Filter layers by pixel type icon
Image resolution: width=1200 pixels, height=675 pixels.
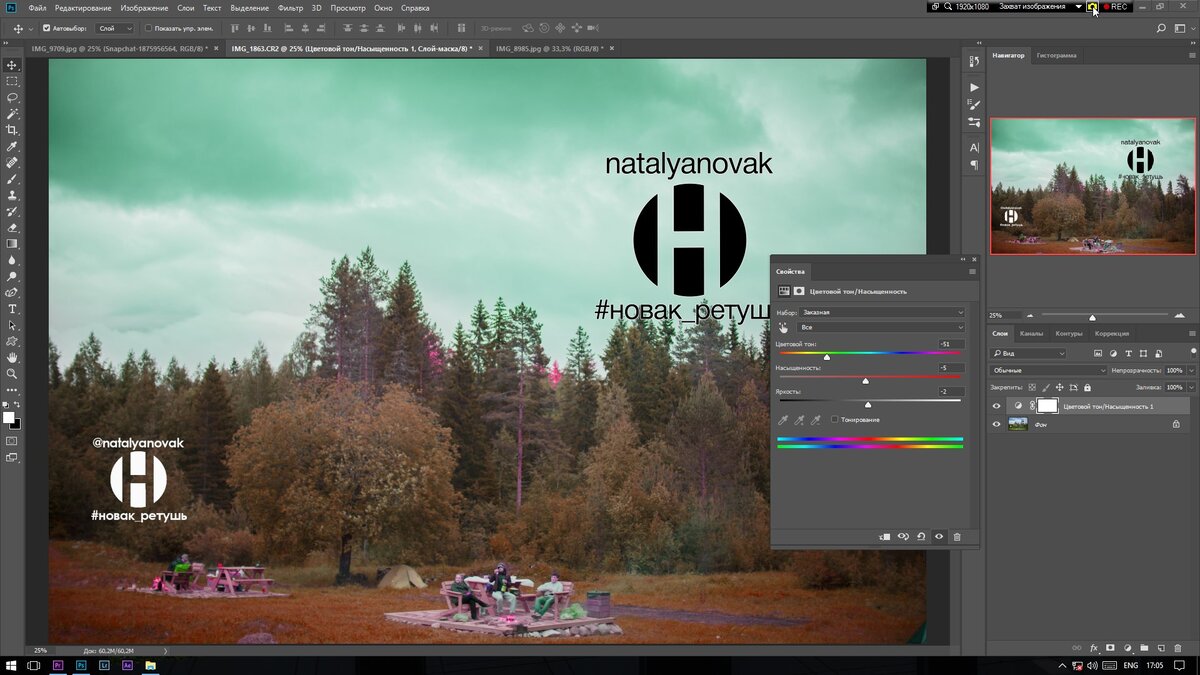point(1098,353)
